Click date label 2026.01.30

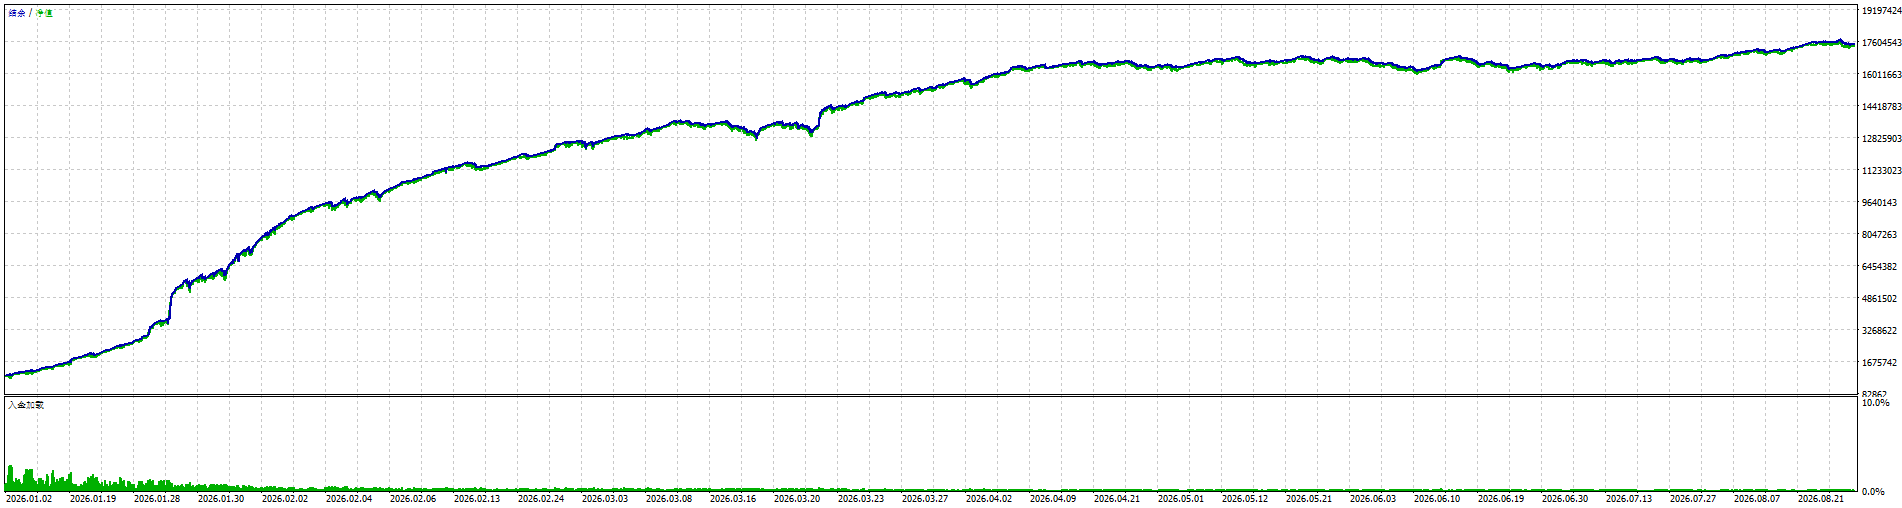221,499
